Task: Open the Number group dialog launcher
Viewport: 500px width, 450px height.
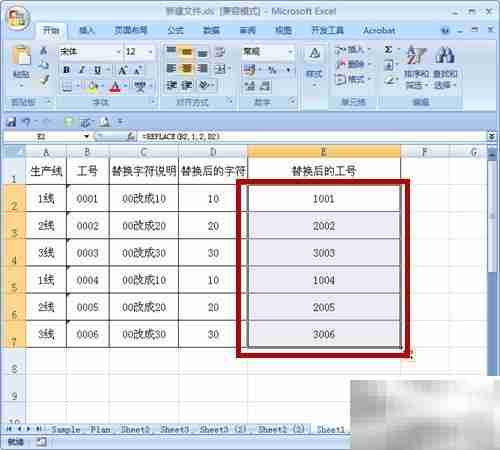Action: [292, 100]
